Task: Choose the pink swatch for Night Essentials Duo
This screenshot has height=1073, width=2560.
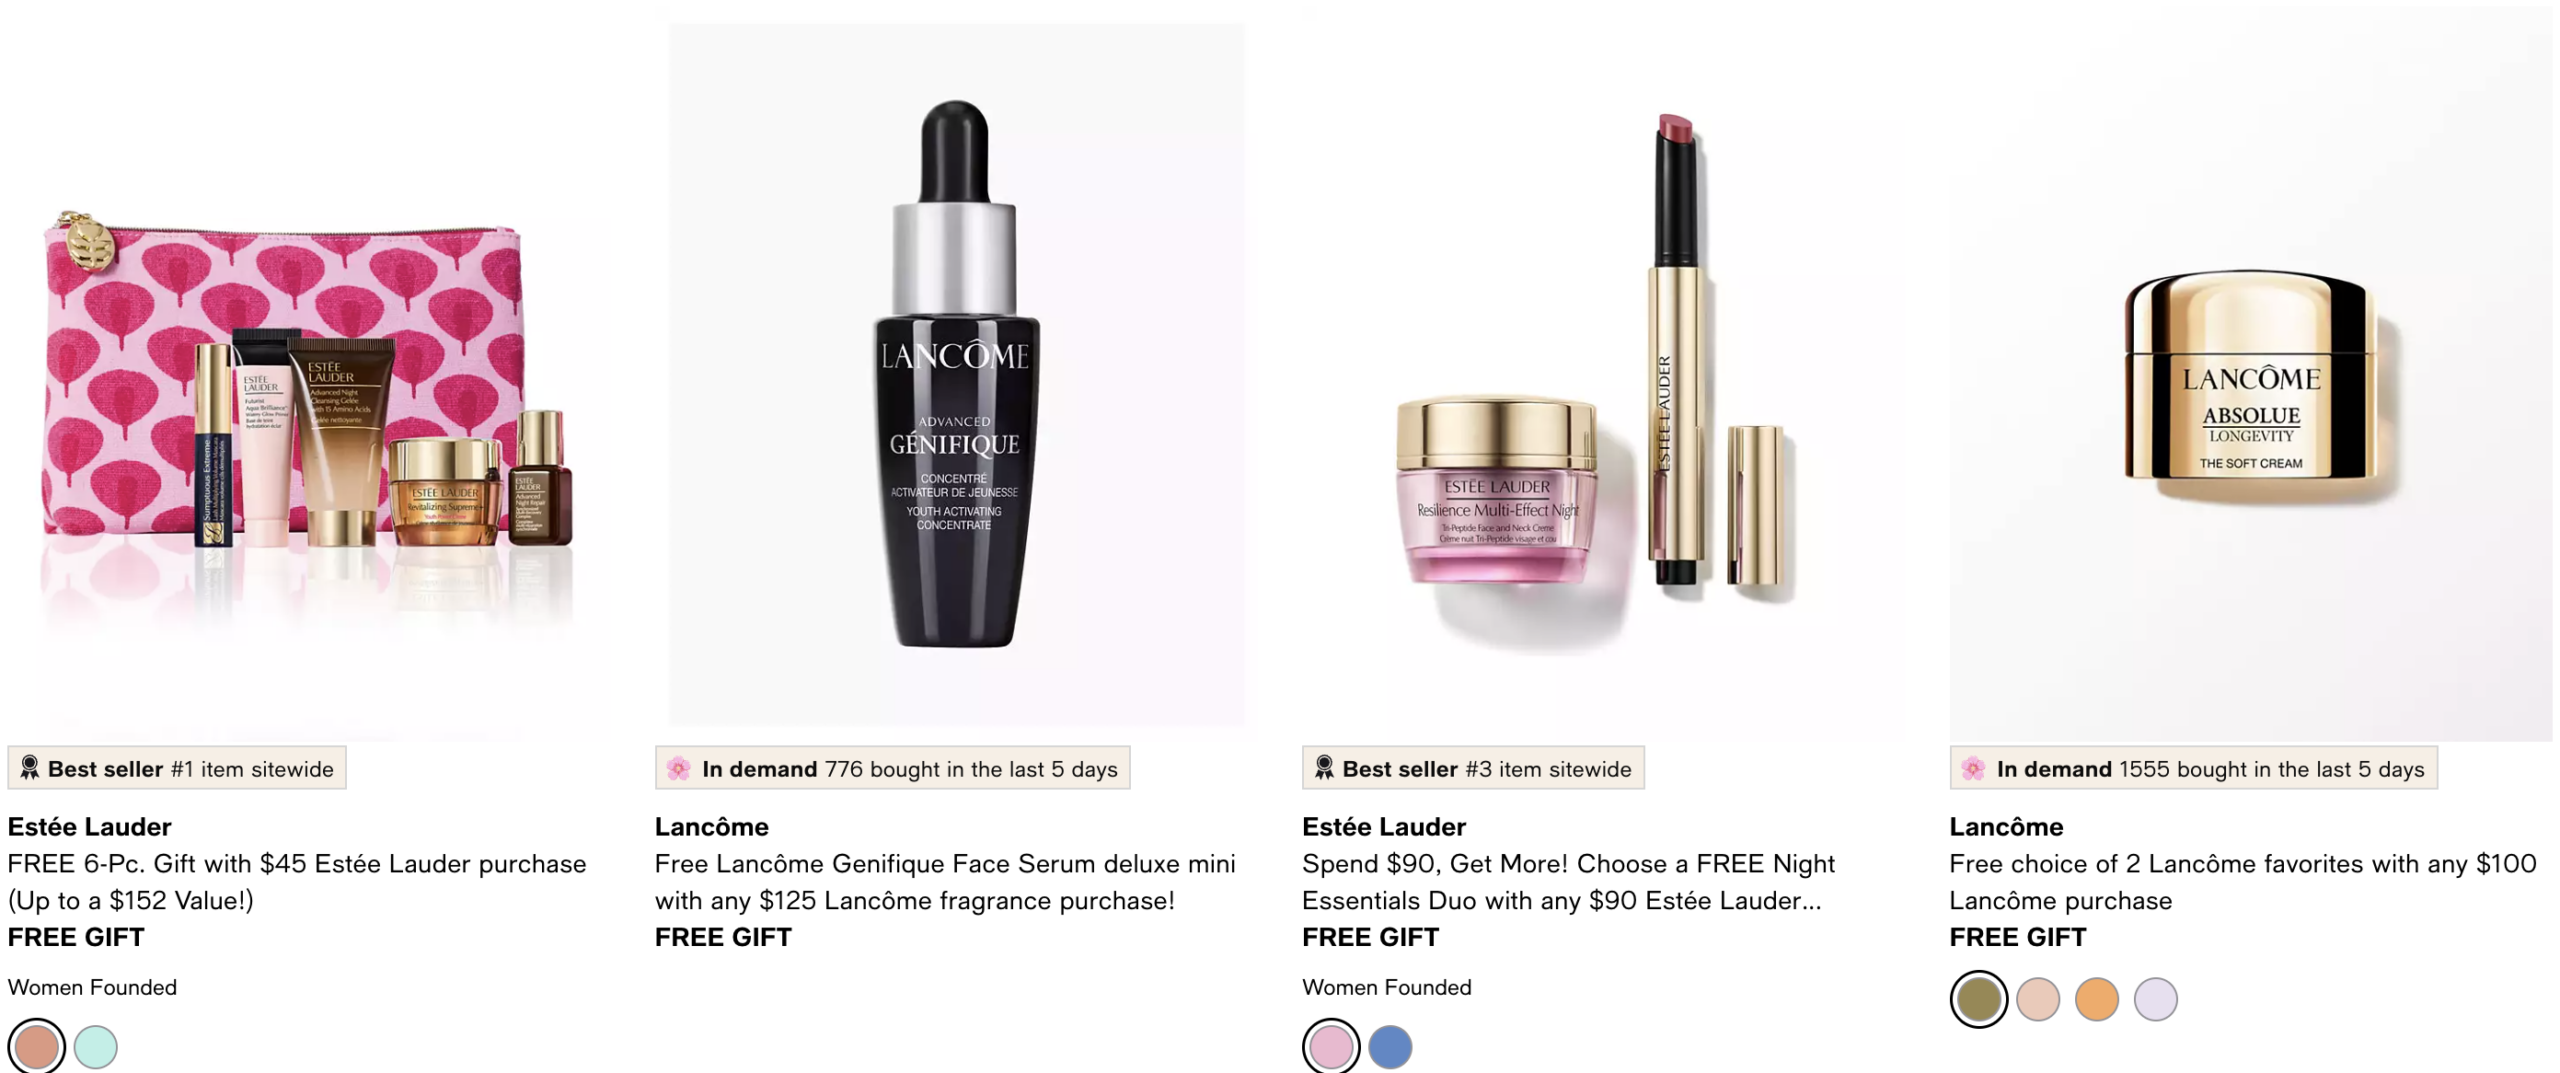Action: point(1331,1047)
